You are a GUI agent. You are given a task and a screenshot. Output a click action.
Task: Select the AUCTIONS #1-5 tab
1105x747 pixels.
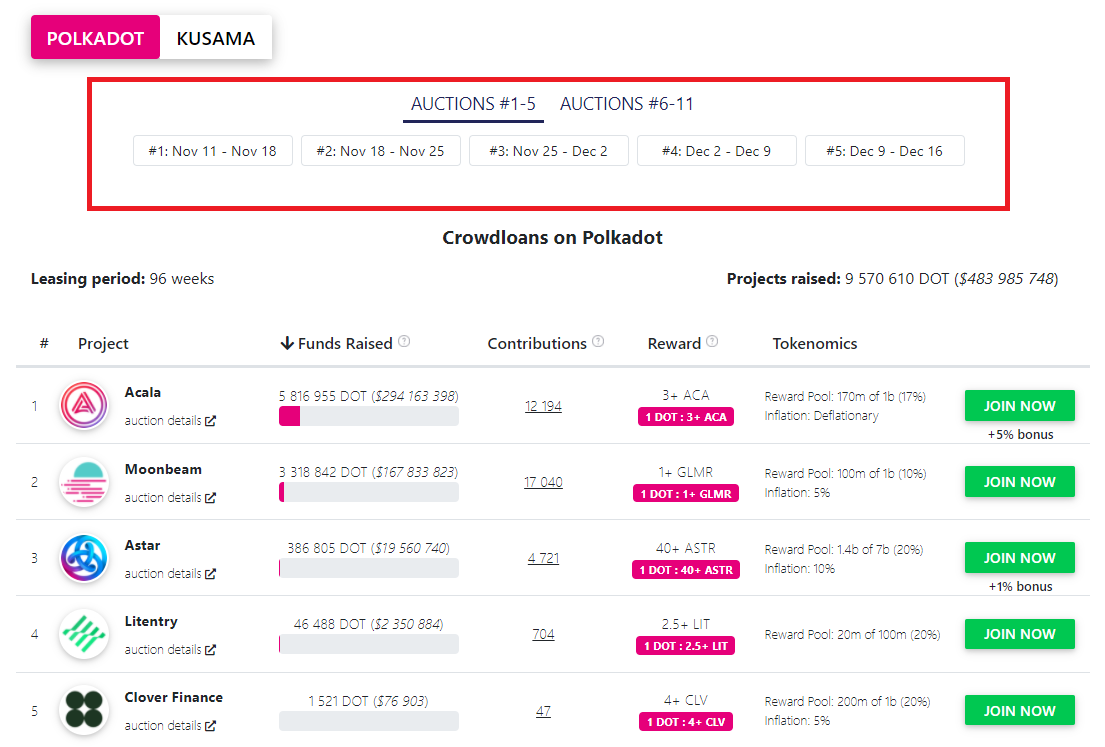coord(473,104)
